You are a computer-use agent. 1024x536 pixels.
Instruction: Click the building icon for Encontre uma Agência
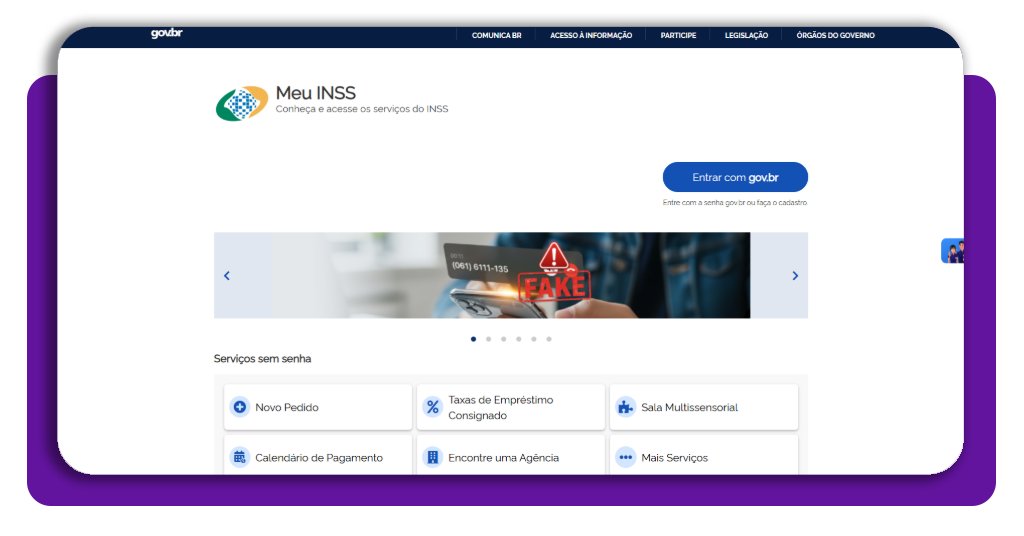432,457
